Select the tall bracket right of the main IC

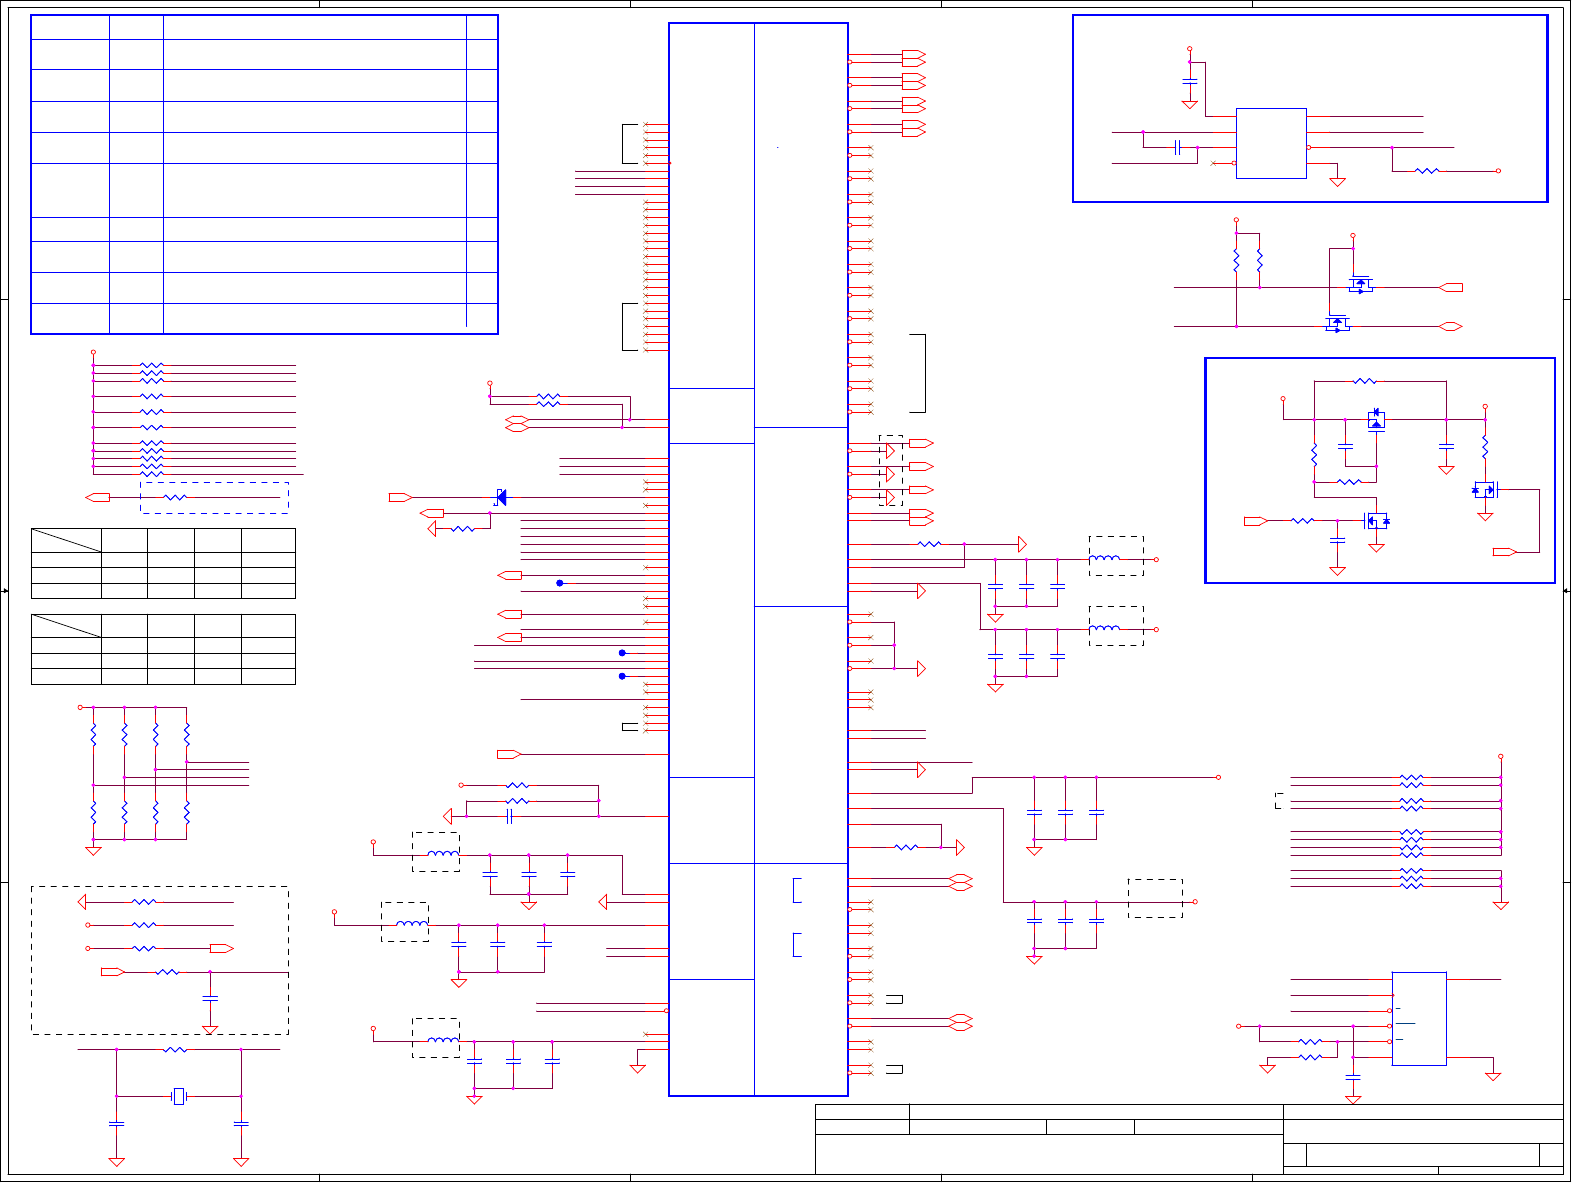pos(918,373)
